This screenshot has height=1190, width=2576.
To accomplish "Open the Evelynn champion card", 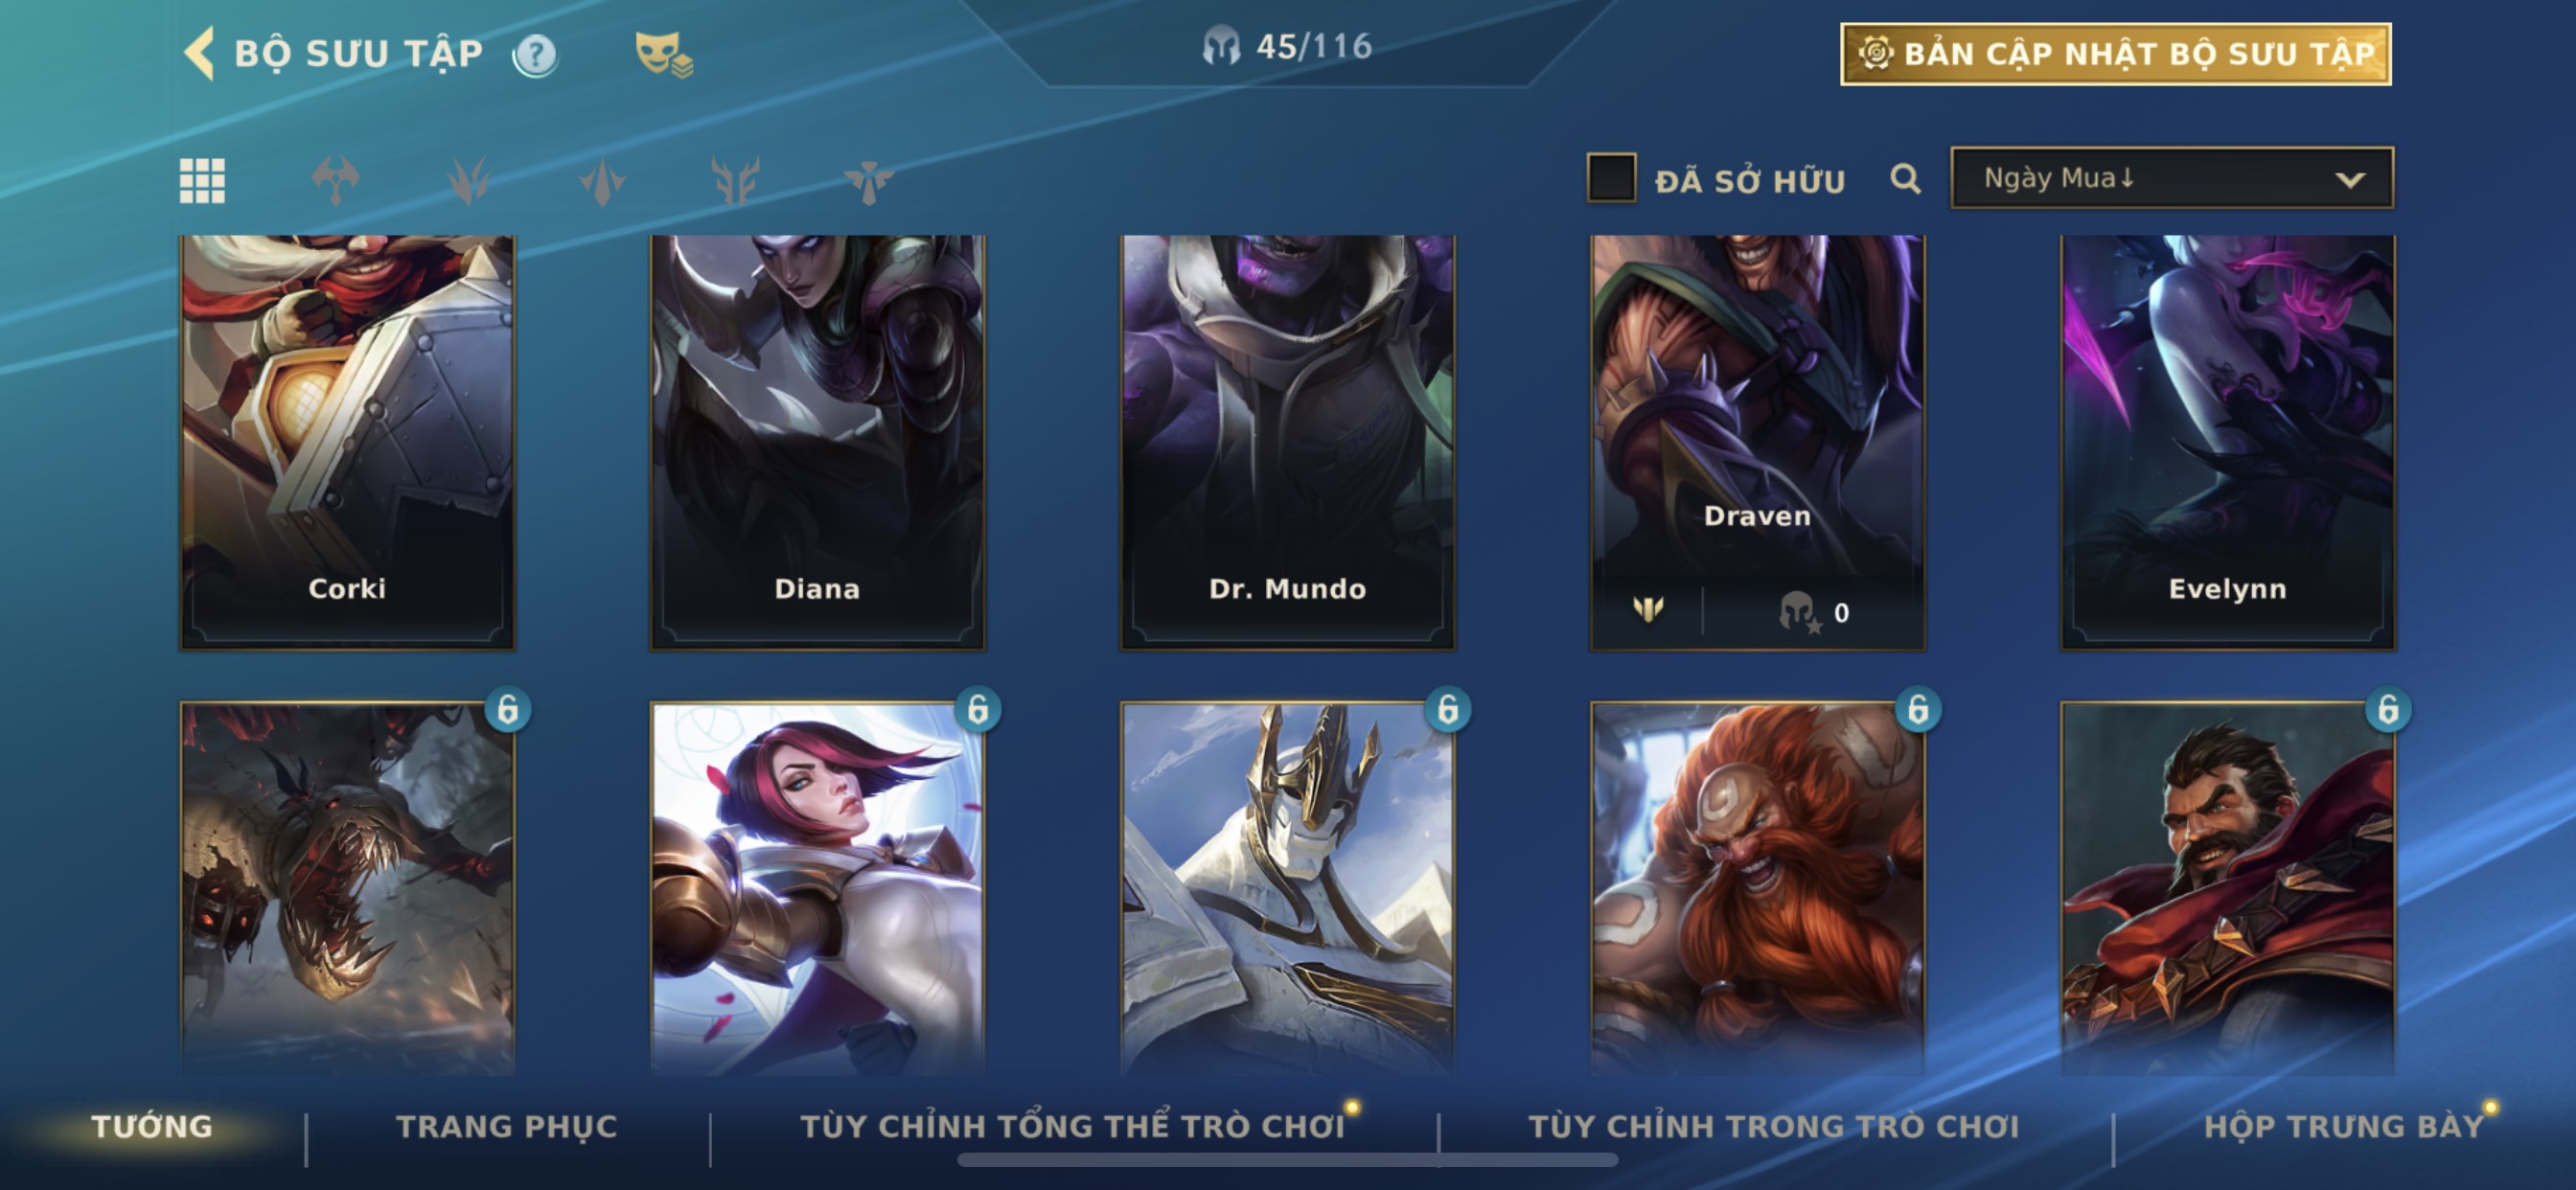I will (x=2227, y=442).
